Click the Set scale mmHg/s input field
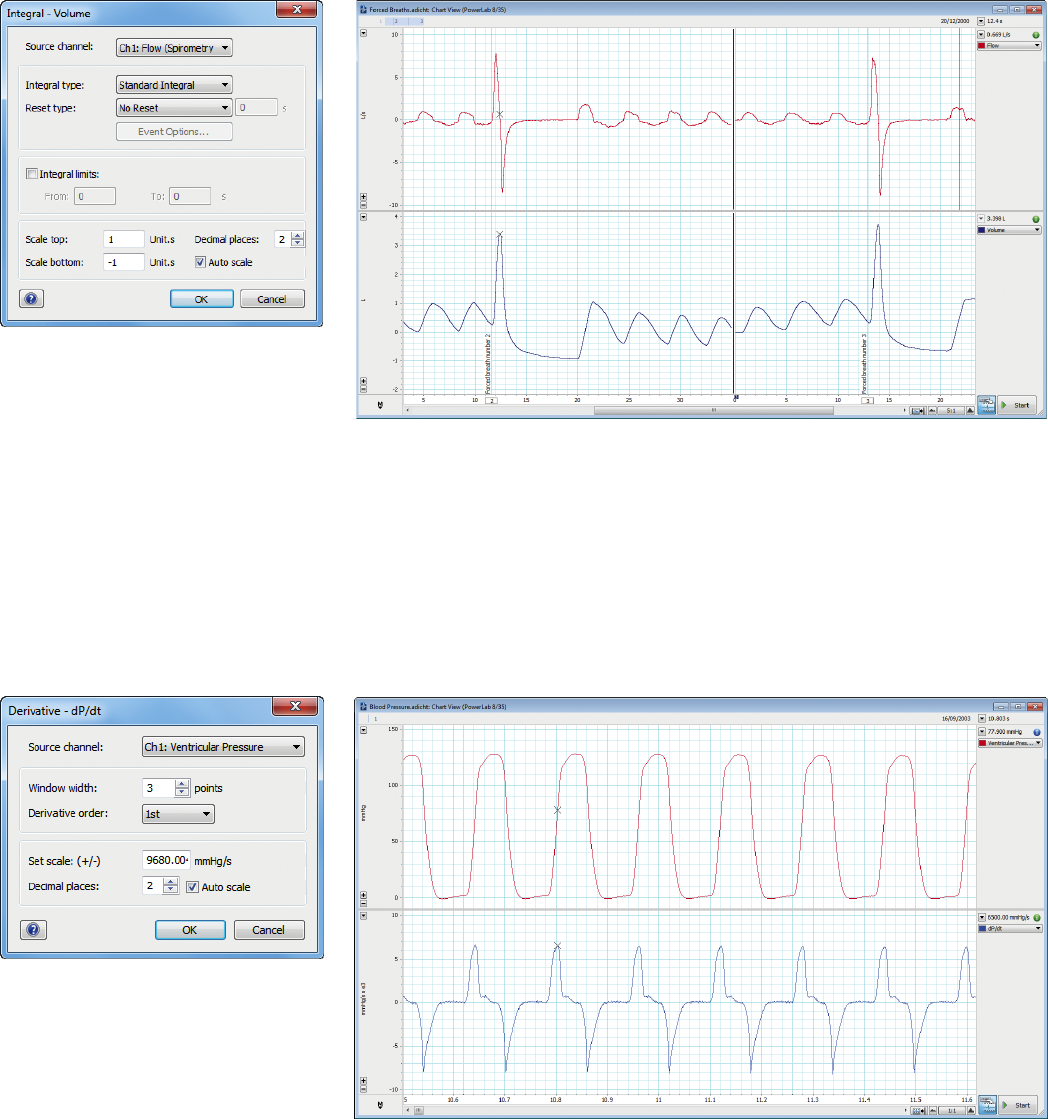This screenshot has height=1119, width=1048. (x=166, y=860)
